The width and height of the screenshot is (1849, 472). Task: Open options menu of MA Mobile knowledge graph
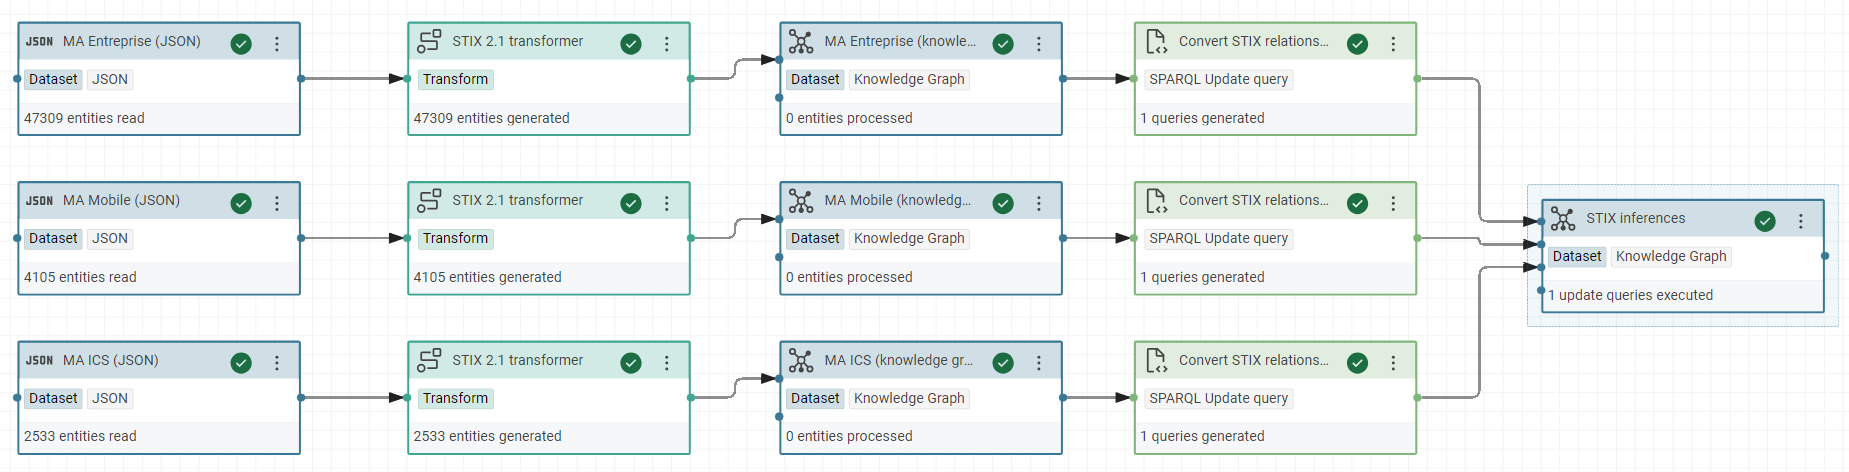[1039, 204]
